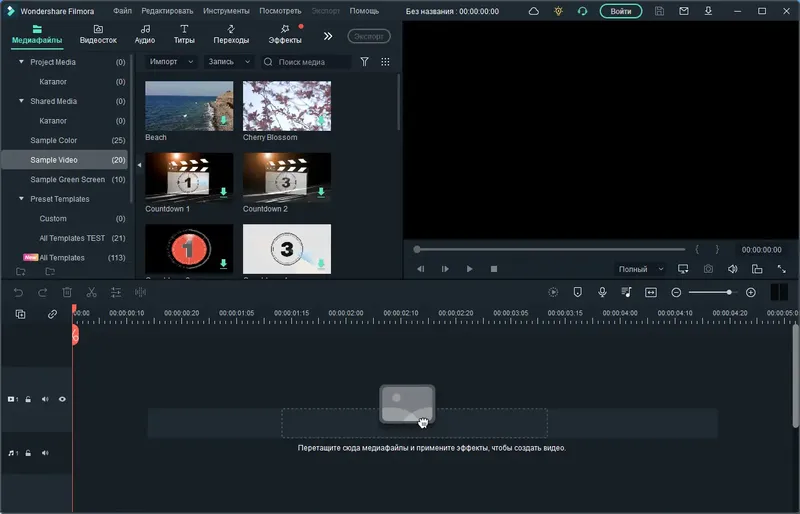This screenshot has height=514, width=800.
Task: Click the split scissors icon in timeline toolbar
Action: (x=91, y=292)
